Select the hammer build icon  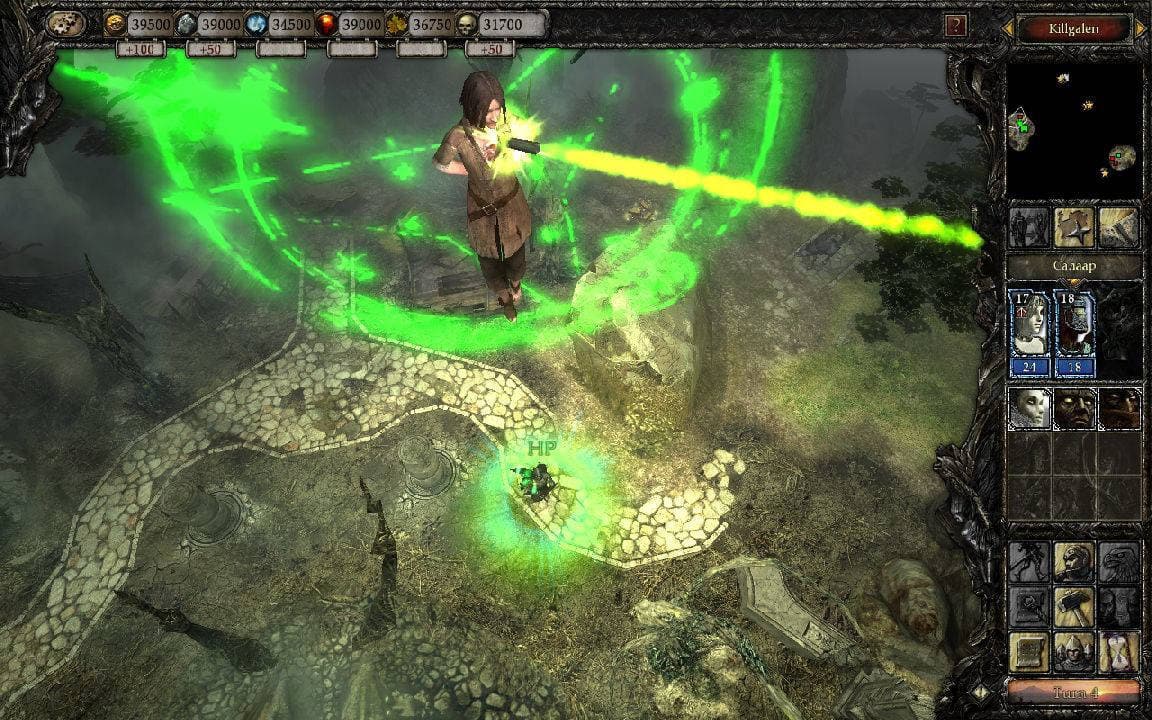click(x=1074, y=606)
